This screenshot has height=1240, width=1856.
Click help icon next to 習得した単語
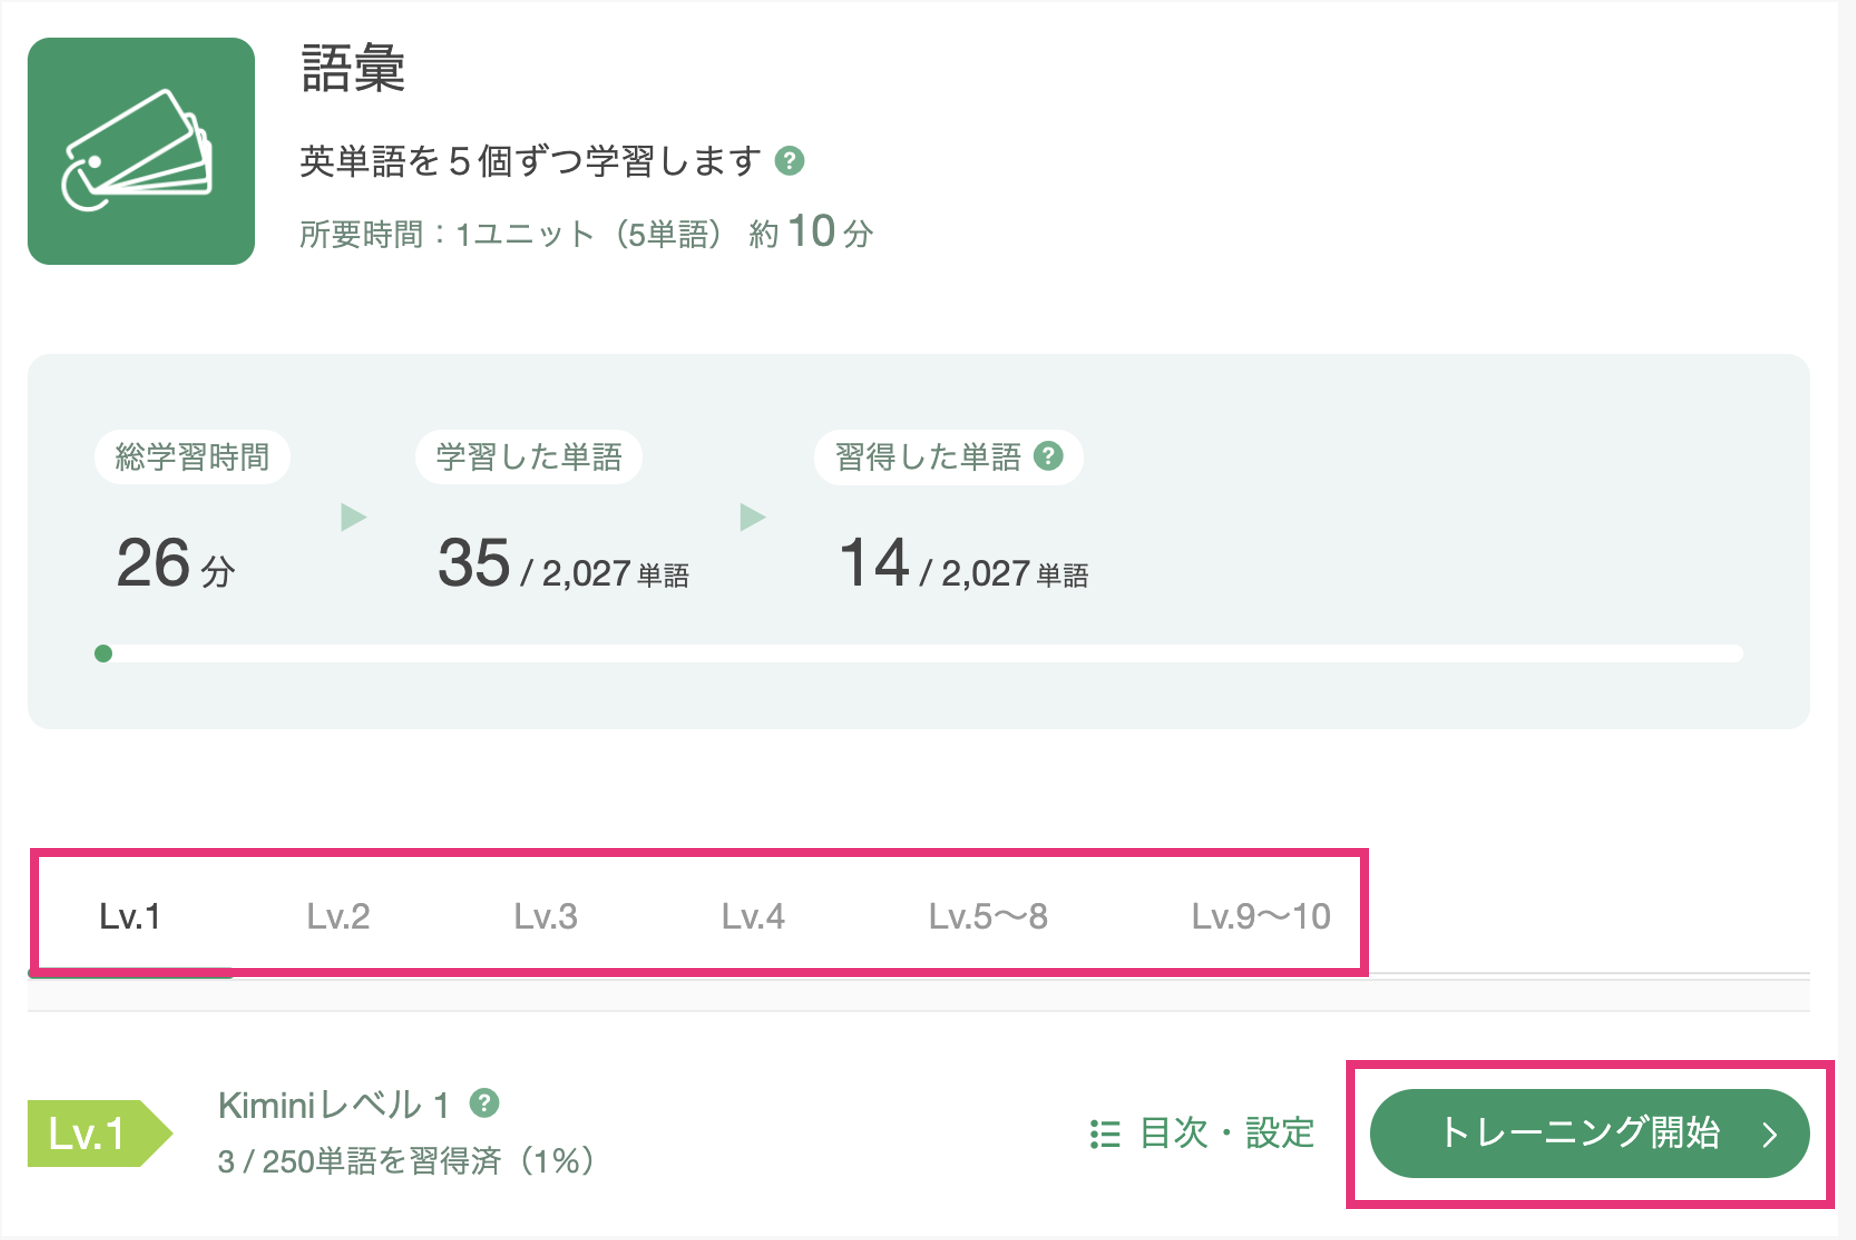coord(1048,457)
